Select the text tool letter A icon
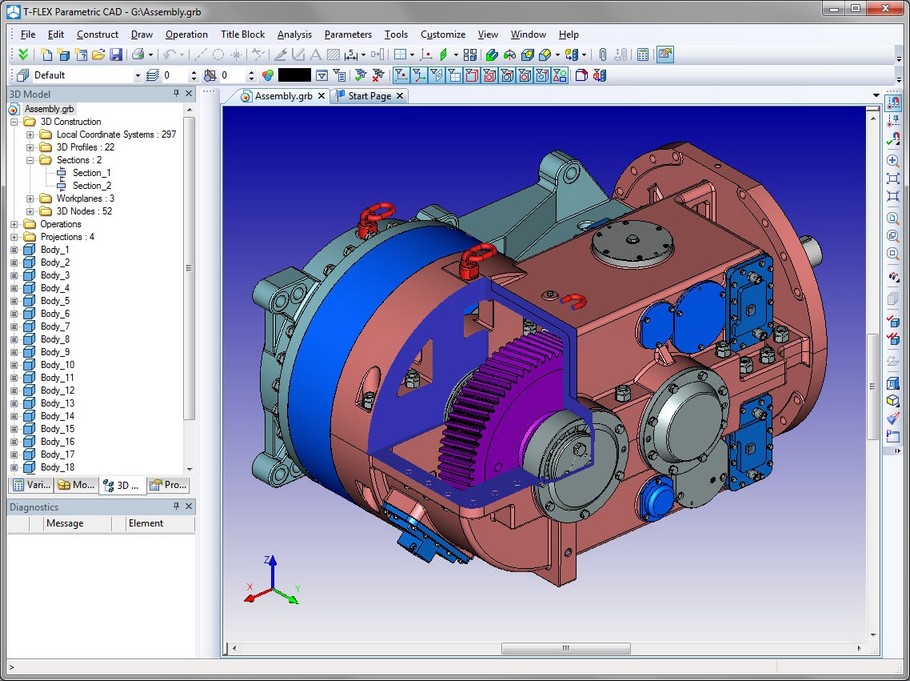Image resolution: width=910 pixels, height=681 pixels. pos(314,54)
